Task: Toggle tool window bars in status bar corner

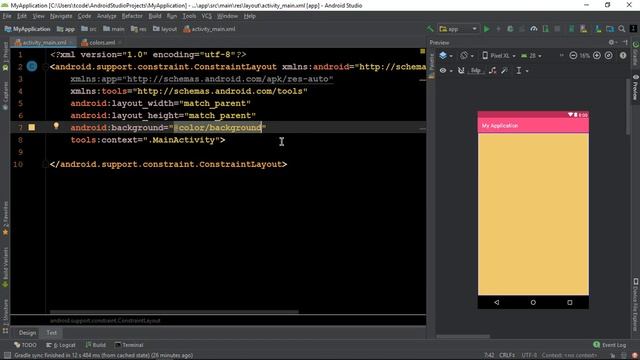Action: point(7,356)
